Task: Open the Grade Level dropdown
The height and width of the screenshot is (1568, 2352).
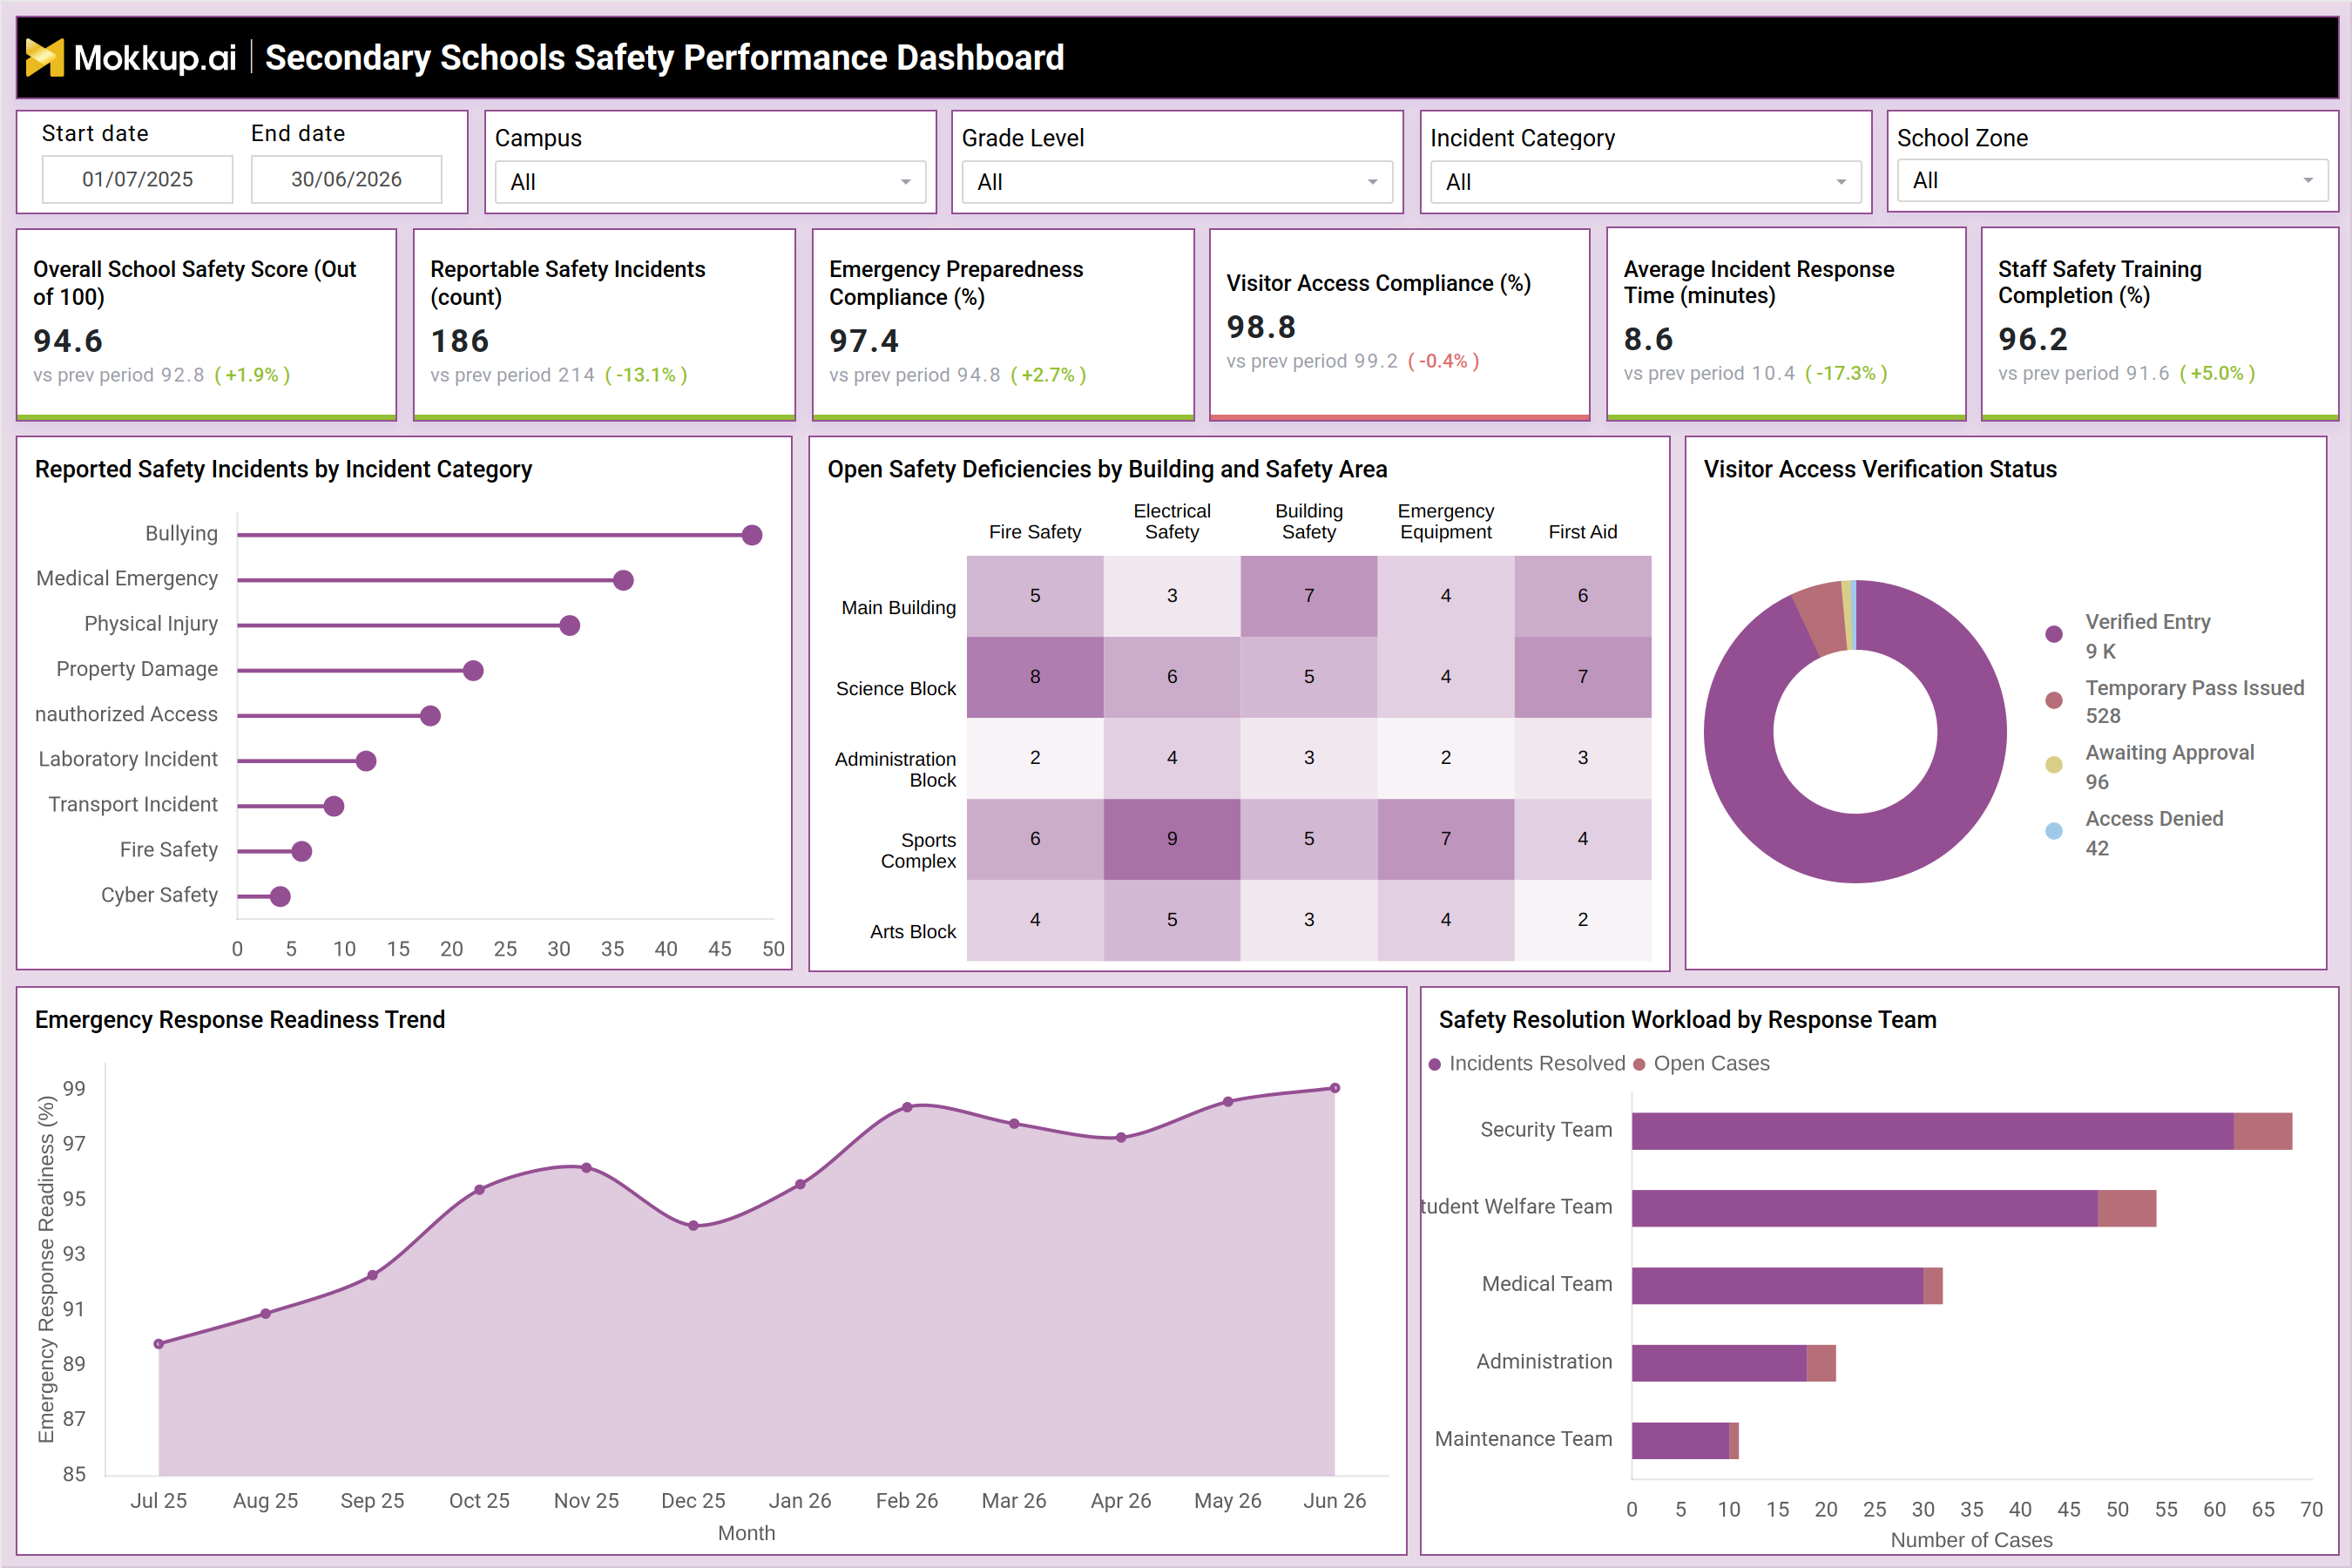Action: pos(1177,182)
